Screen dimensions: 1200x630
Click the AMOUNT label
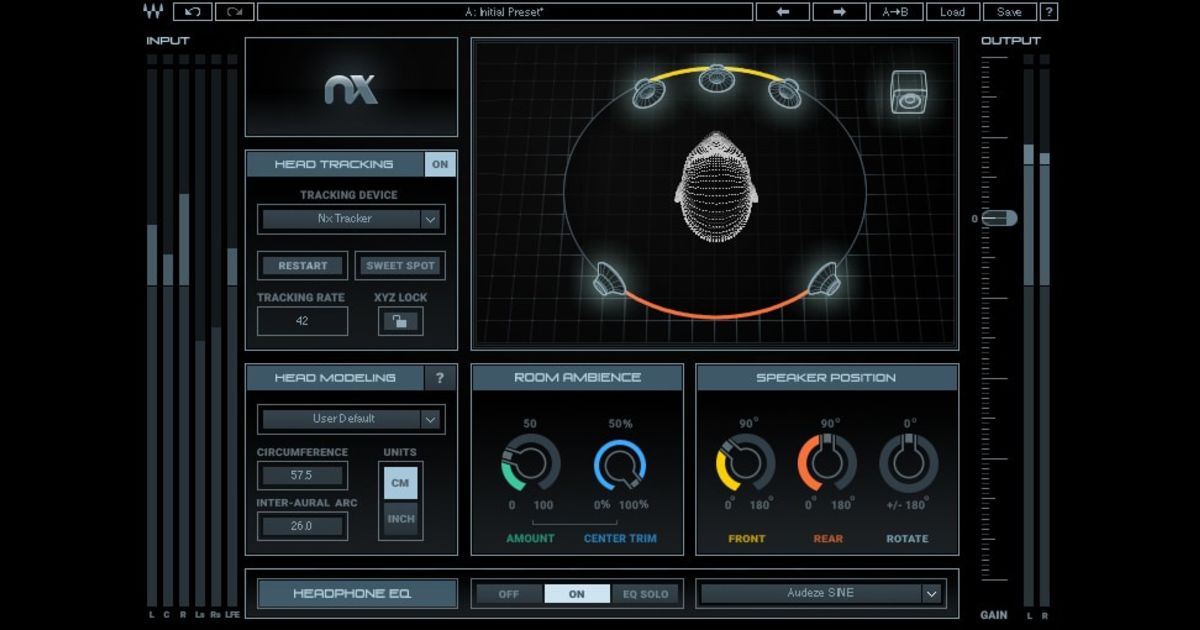pos(530,539)
